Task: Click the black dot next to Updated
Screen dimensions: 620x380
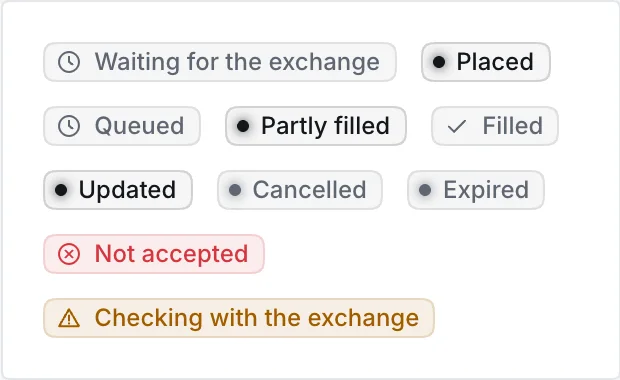Action: pyautogui.click(x=61, y=190)
